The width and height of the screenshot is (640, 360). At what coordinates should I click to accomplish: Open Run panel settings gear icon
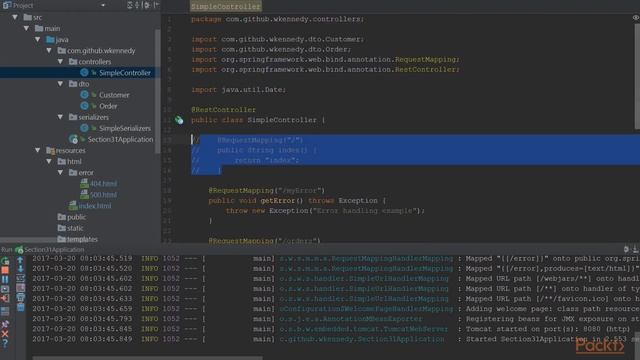point(627,249)
